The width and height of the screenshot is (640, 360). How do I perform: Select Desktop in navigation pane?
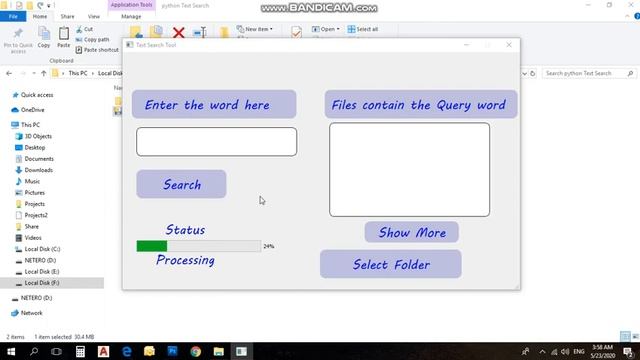click(35, 147)
